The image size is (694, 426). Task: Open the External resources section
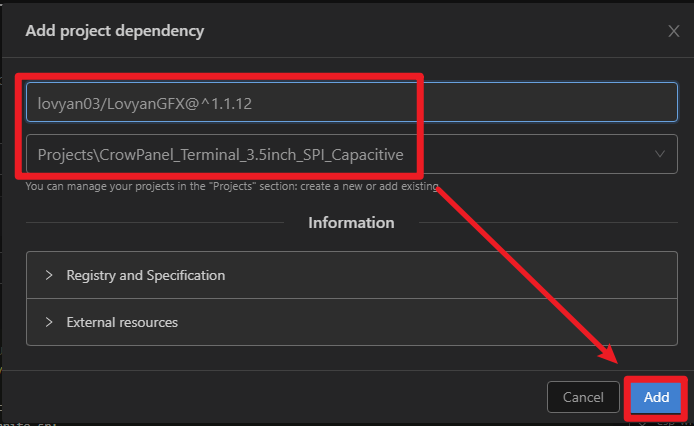click(352, 322)
